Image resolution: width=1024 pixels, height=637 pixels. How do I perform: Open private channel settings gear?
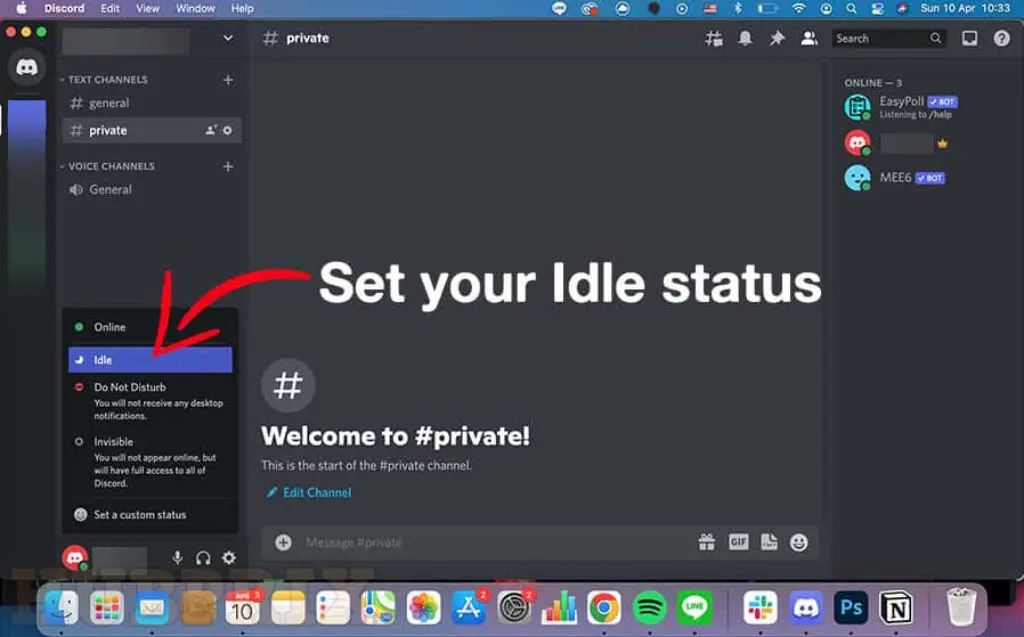pyautogui.click(x=227, y=131)
